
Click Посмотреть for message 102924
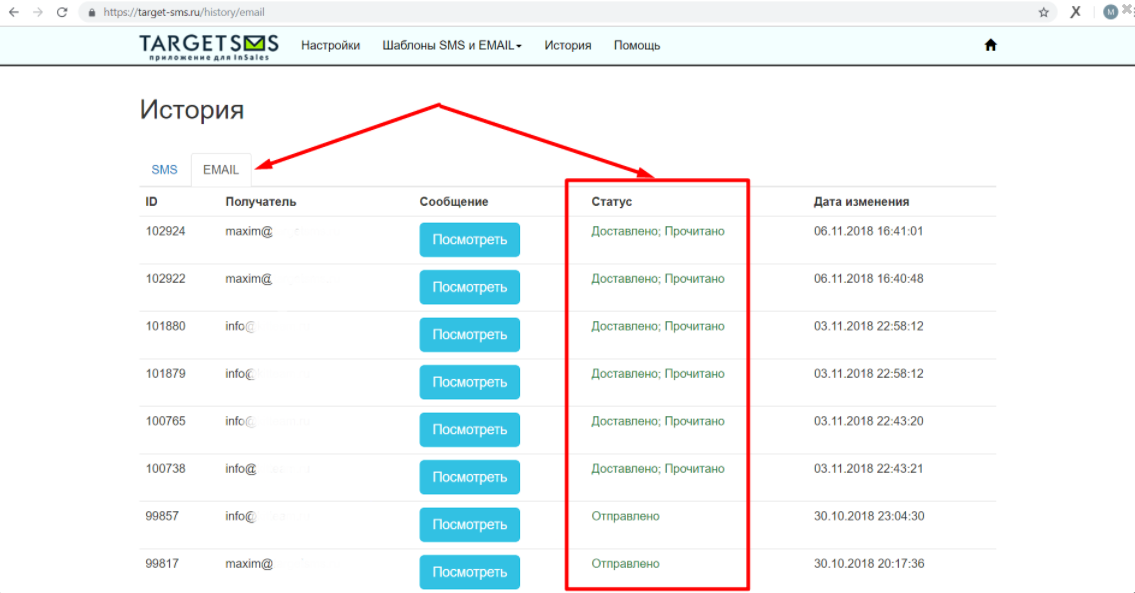pos(469,239)
